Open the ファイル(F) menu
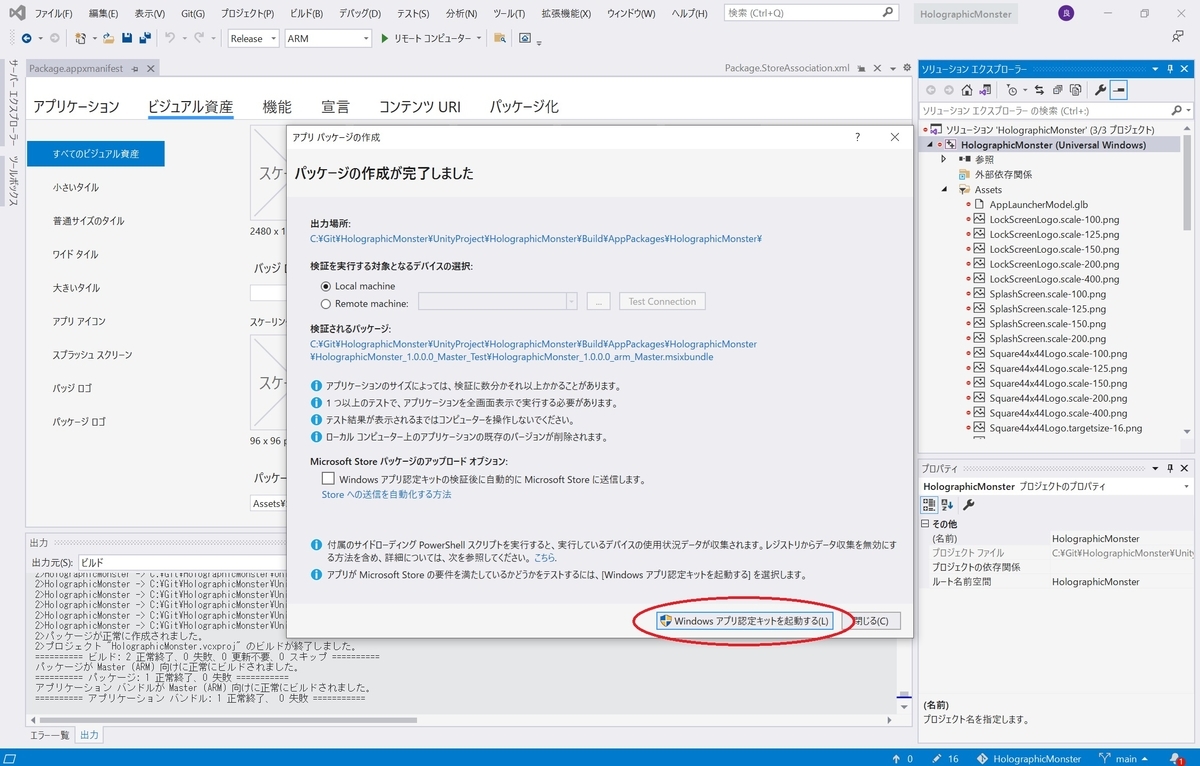The height and width of the screenshot is (766, 1200). 53,14
